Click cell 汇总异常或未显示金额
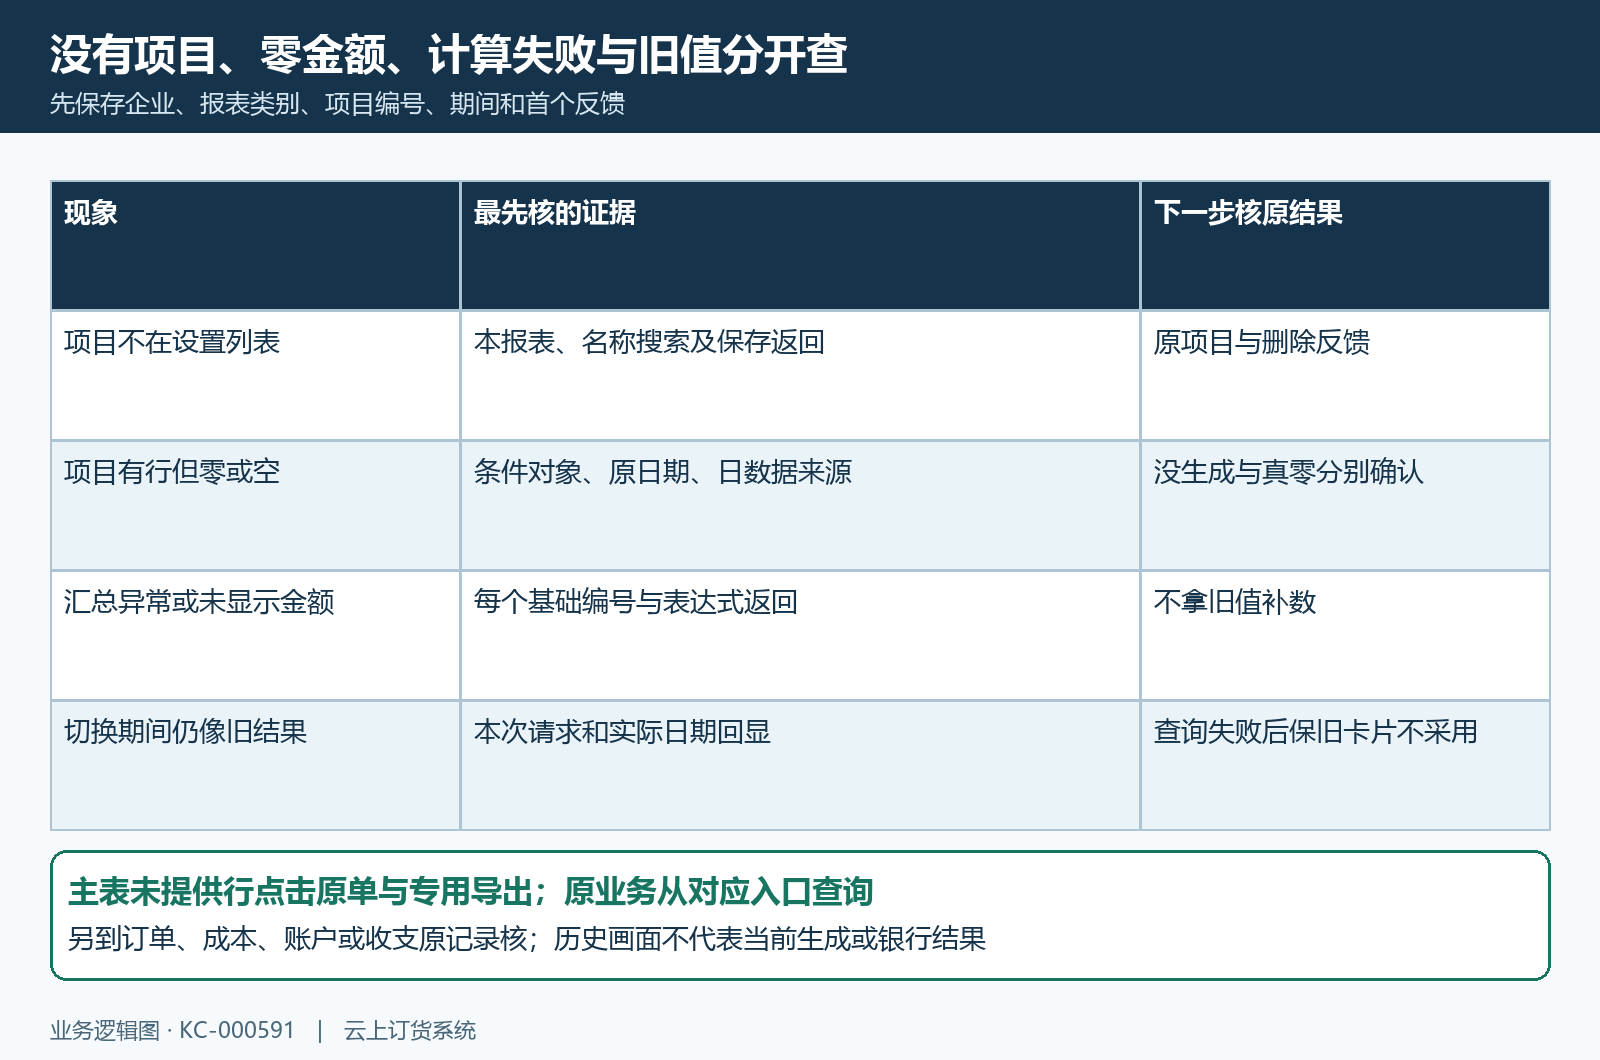 pos(255,635)
